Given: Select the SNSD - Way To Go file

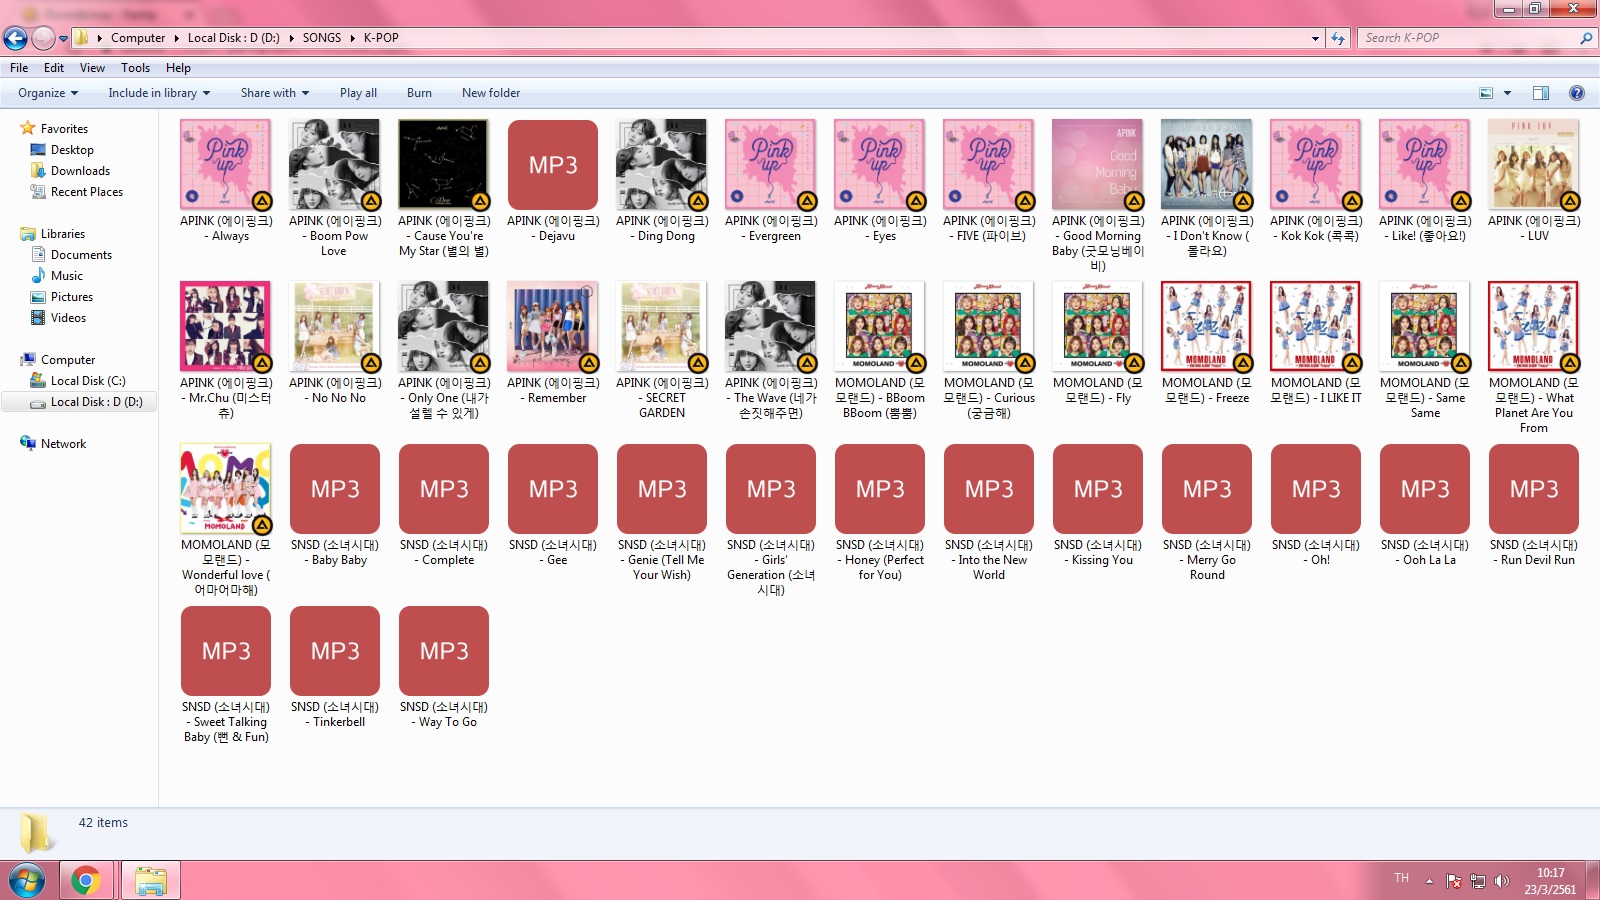Looking at the screenshot, I should 444,667.
